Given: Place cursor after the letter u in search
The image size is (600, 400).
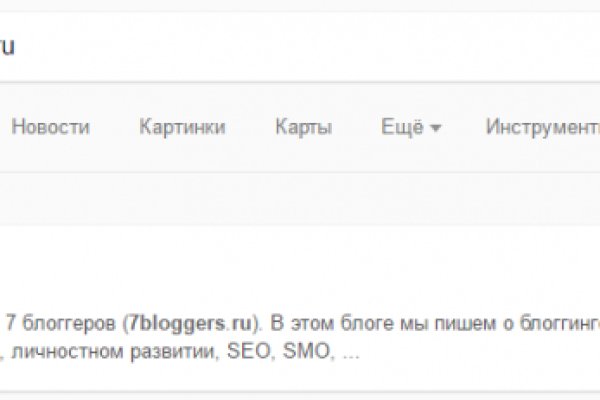Looking at the screenshot, I should point(16,47).
